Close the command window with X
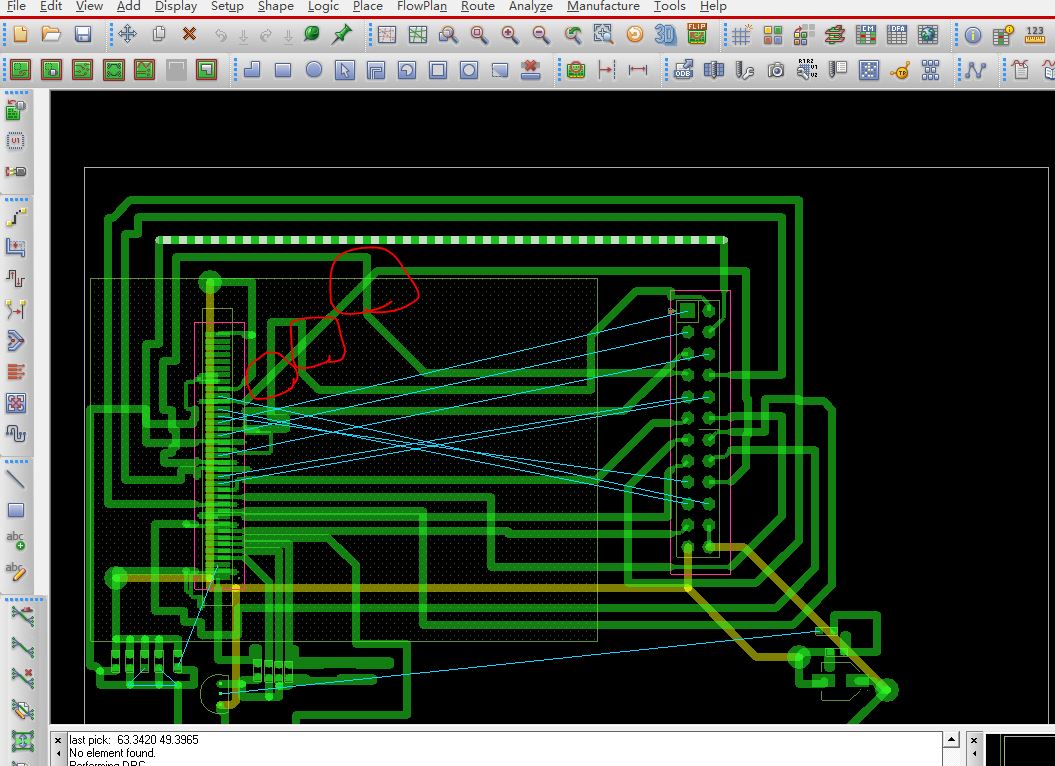Viewport: 1055px width, 766px height. click(x=58, y=740)
